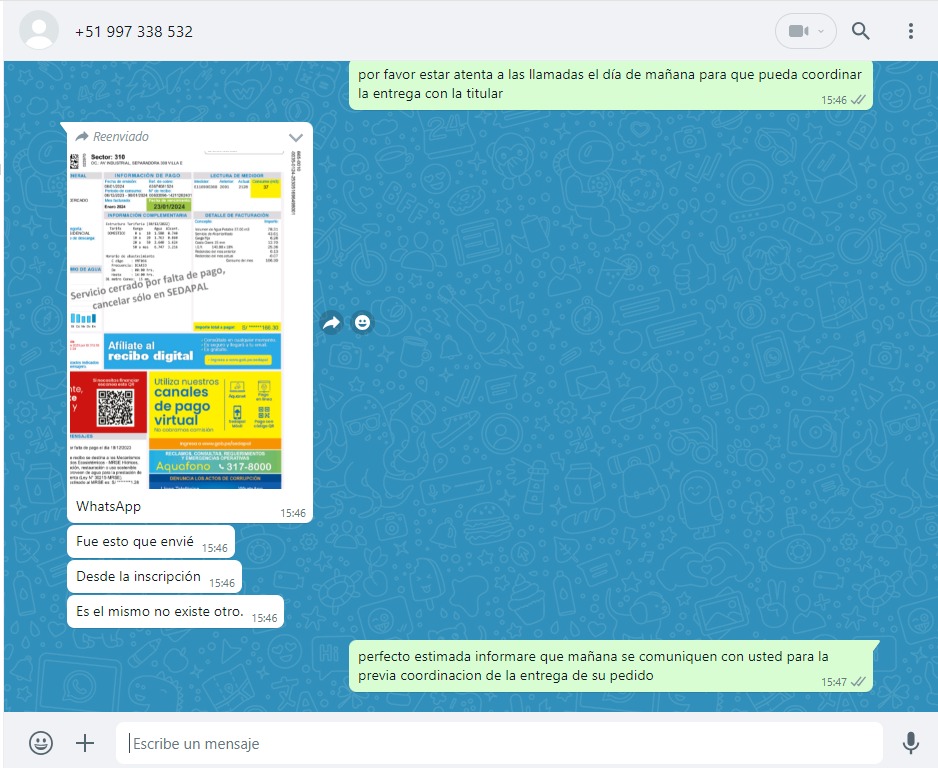The width and height of the screenshot is (938, 768).
Task: Expand message options chevron on receipt image
Action: click(295, 137)
